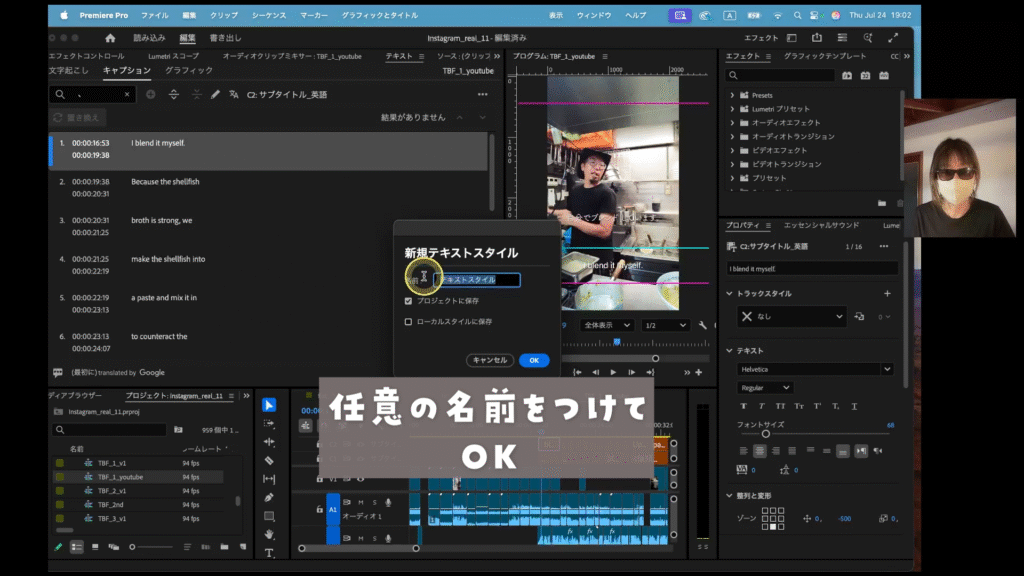This screenshot has height=576, width=1024.
Task: Select the Ripple Edit tool
Action: point(268,442)
